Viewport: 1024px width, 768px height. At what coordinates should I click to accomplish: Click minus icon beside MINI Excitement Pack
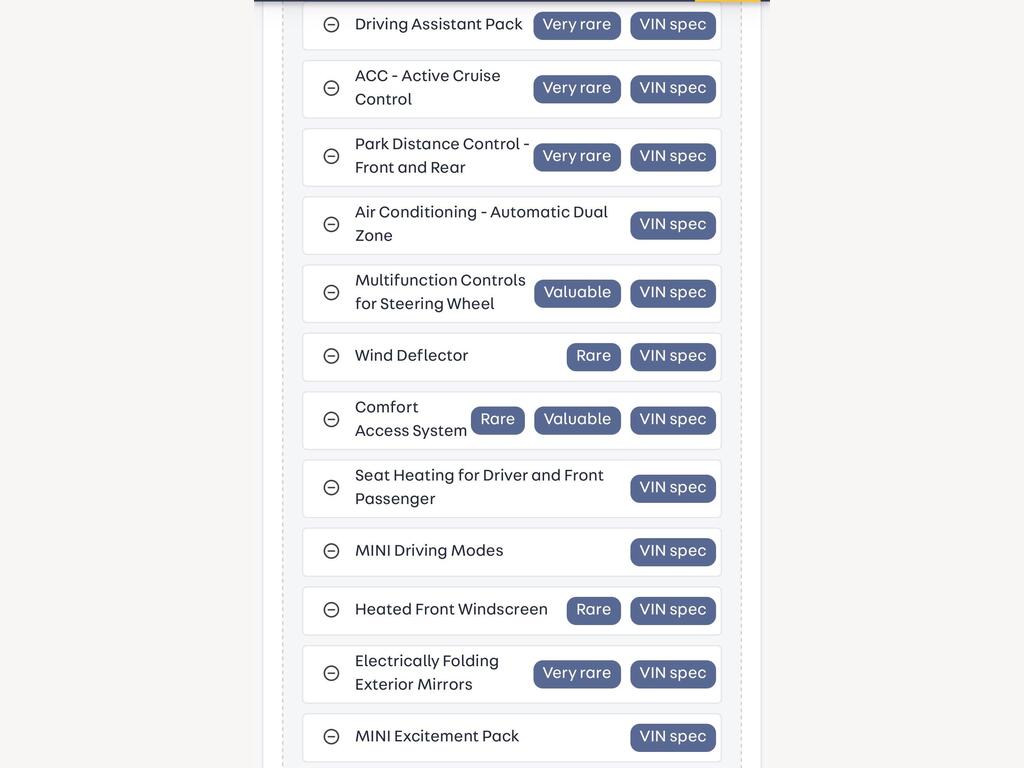point(331,737)
